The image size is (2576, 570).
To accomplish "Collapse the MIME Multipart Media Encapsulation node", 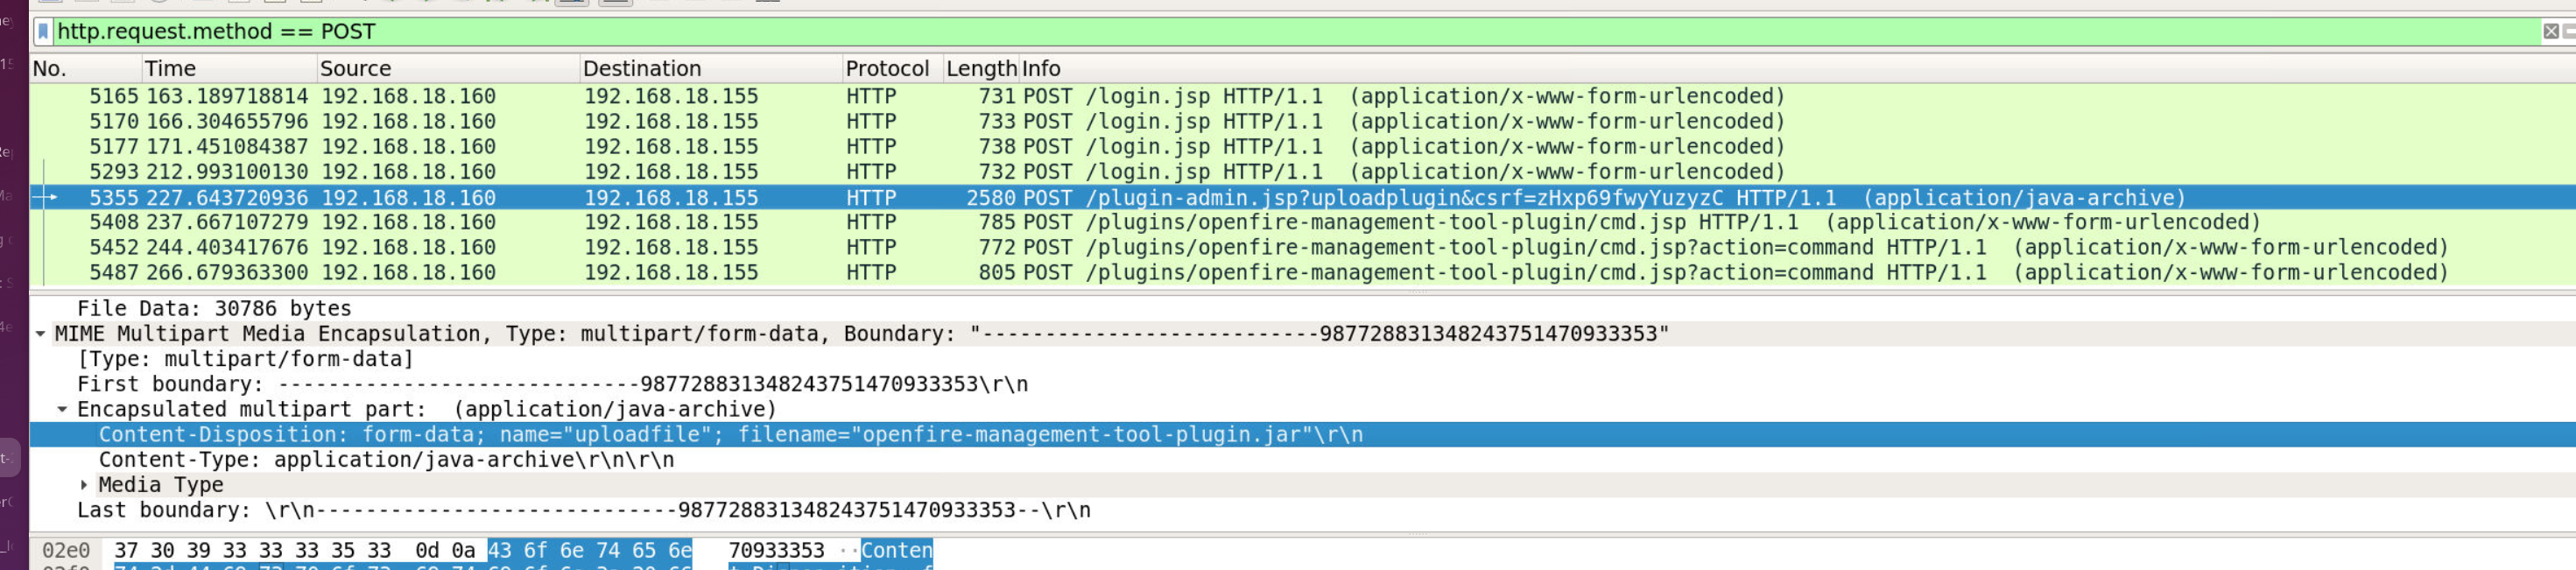I will point(41,334).
